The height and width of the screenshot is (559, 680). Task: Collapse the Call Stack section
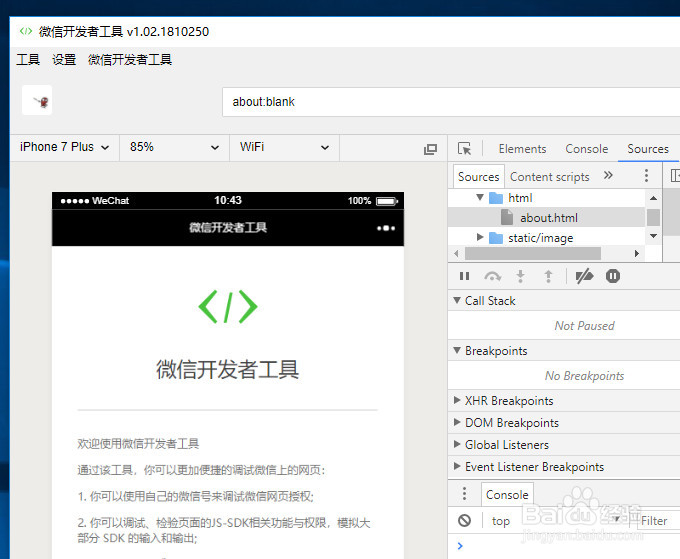click(456, 300)
